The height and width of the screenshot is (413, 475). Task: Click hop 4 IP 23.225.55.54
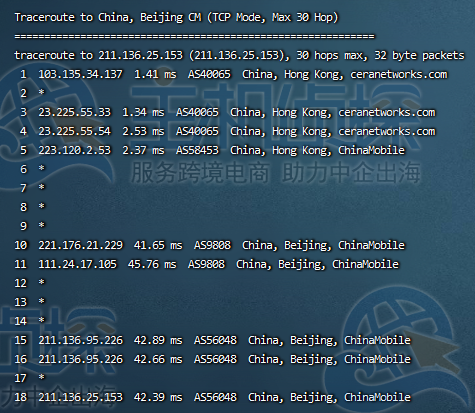(x=74, y=131)
